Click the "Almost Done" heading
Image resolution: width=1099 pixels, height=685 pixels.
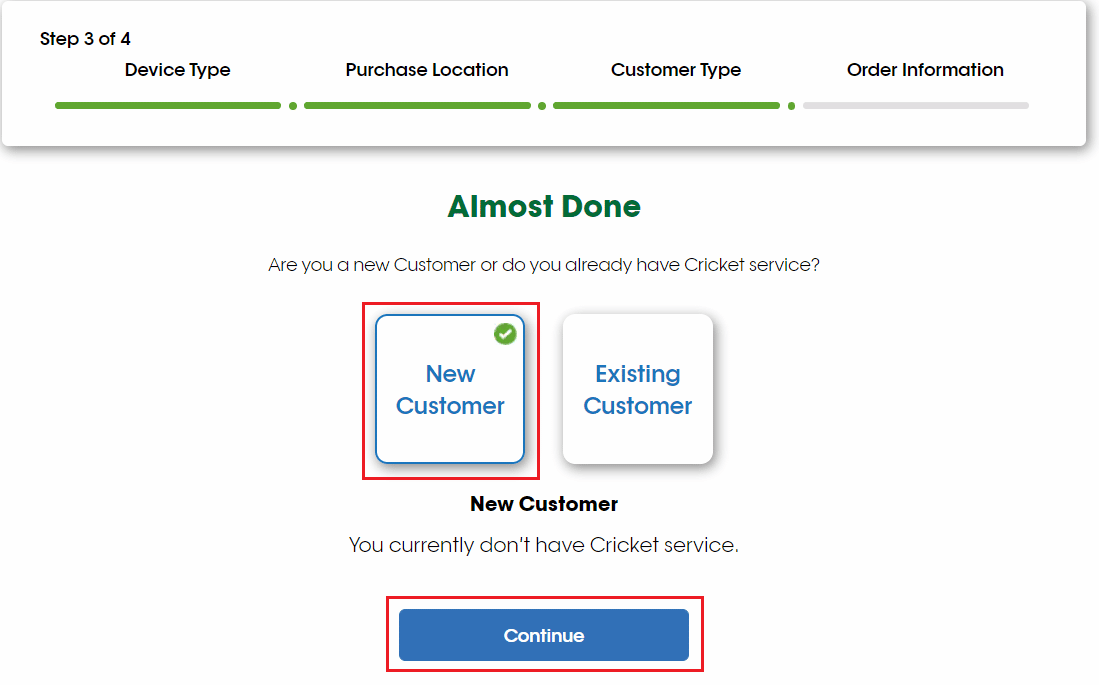tap(544, 206)
